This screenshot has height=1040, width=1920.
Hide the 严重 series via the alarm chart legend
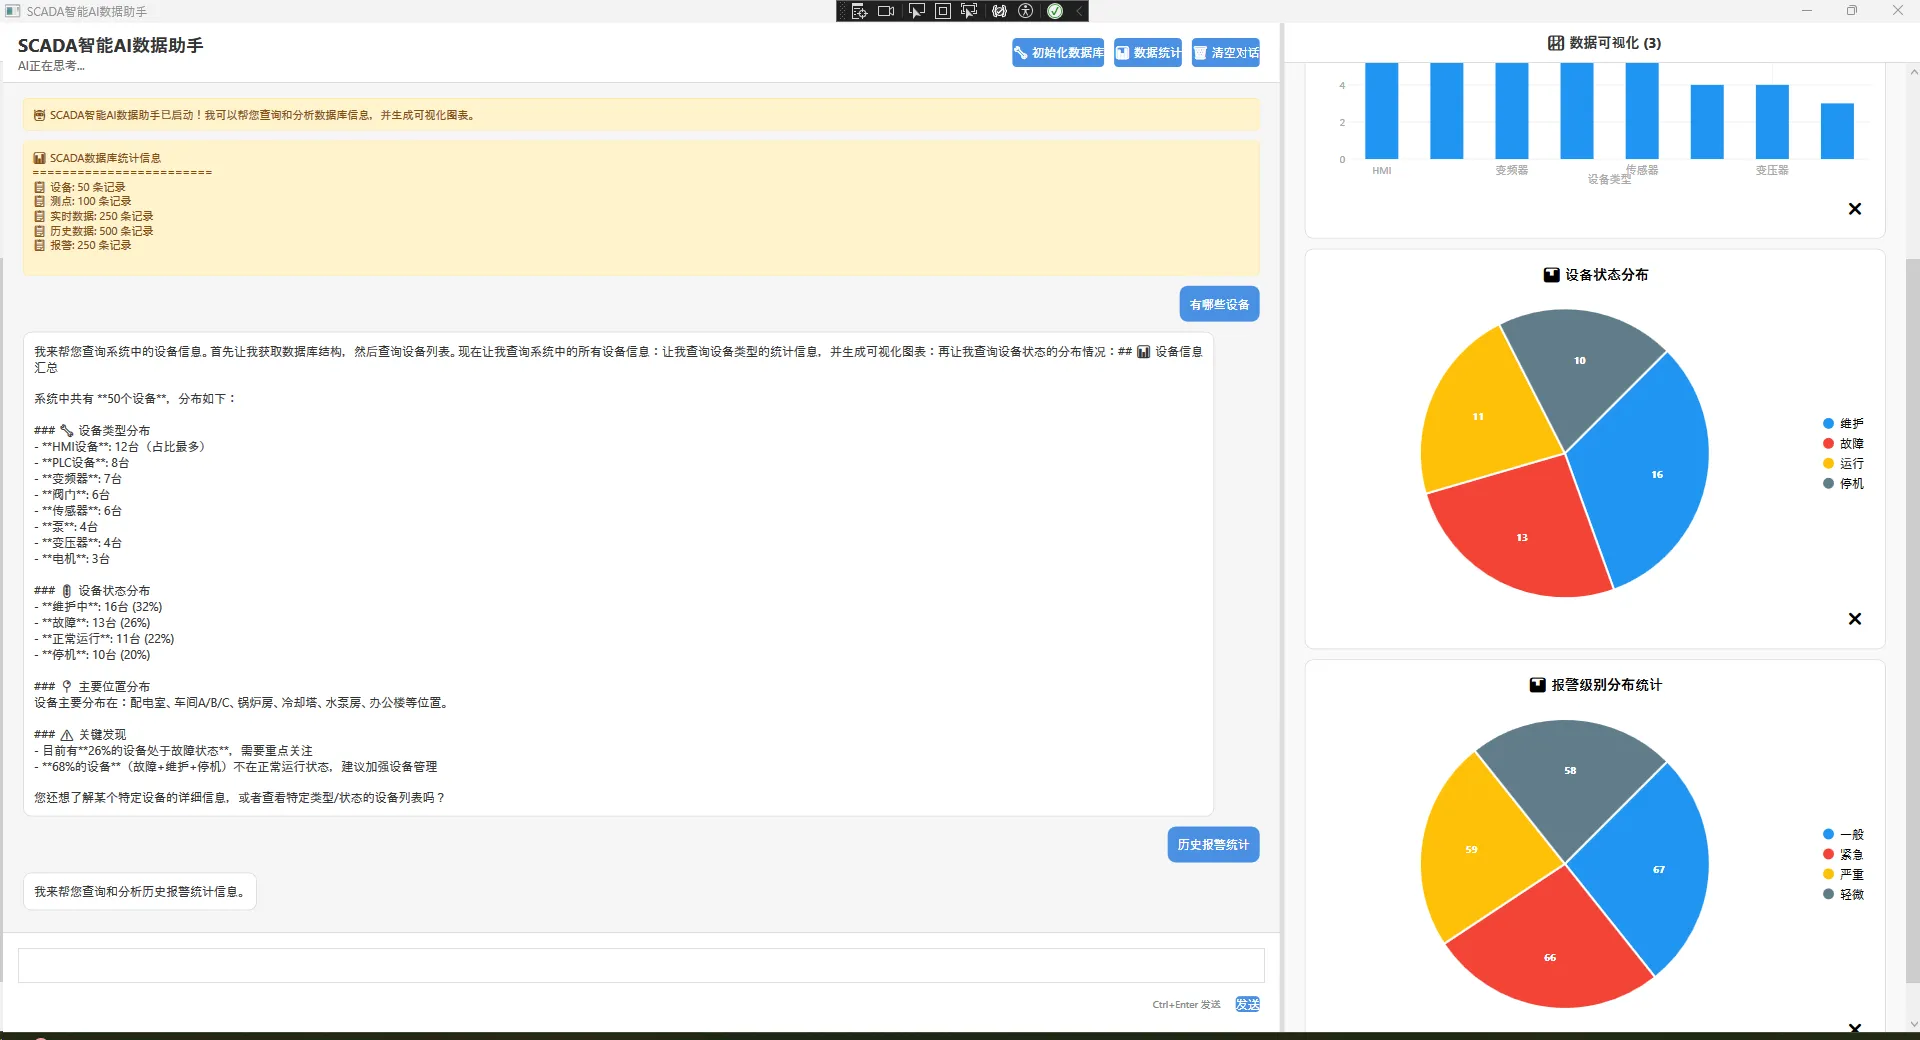point(1843,874)
